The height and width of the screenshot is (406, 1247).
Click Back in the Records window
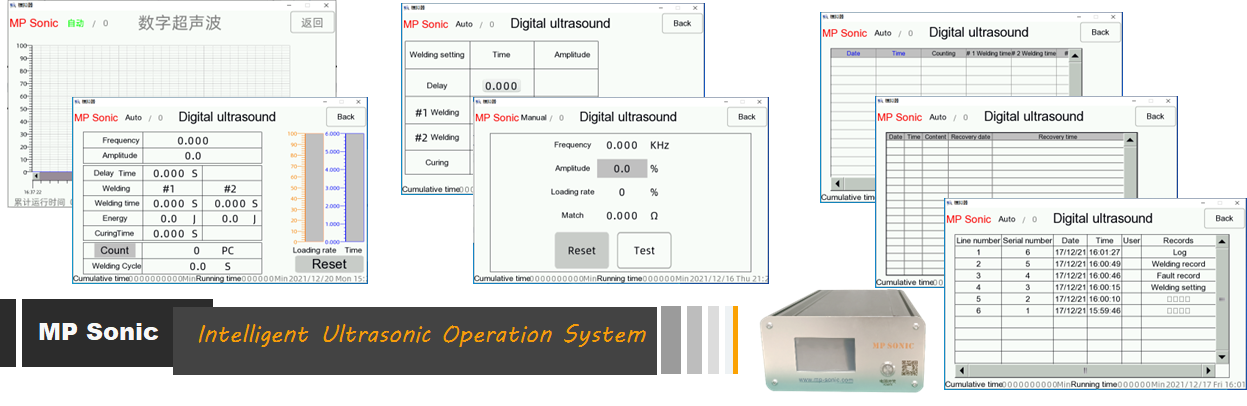point(1224,218)
